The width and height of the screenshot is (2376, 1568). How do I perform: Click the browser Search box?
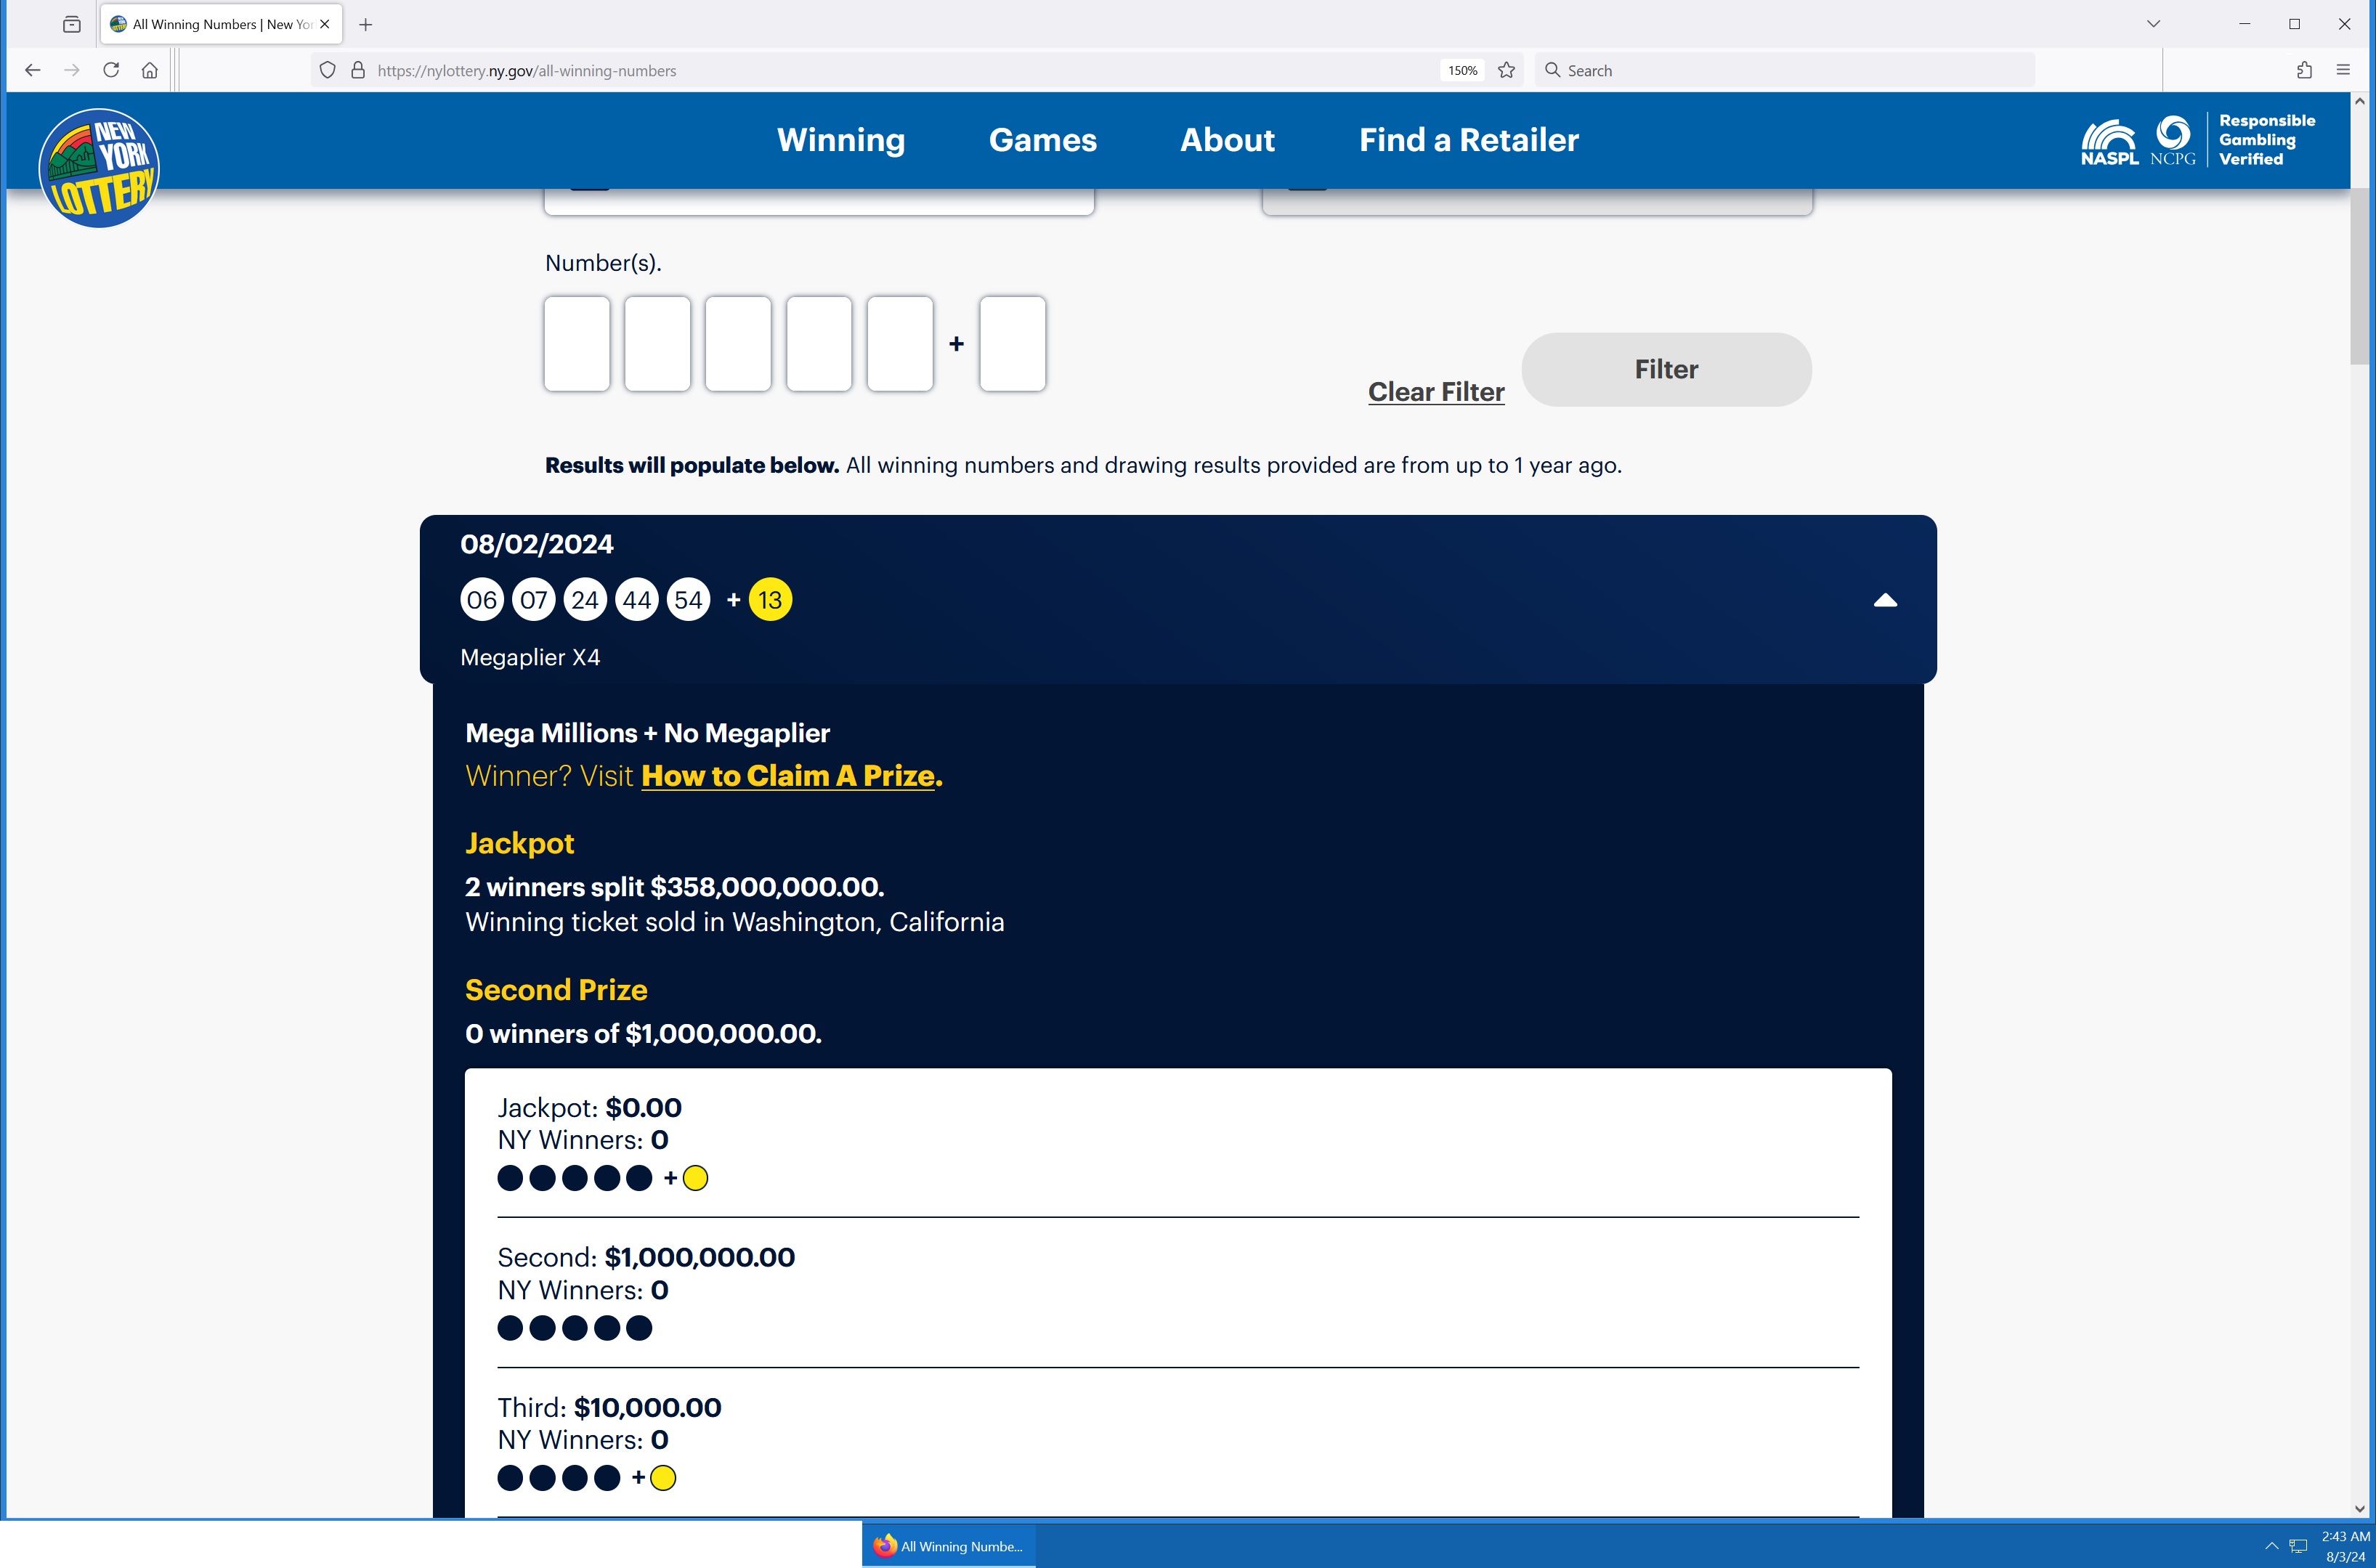pos(1784,70)
